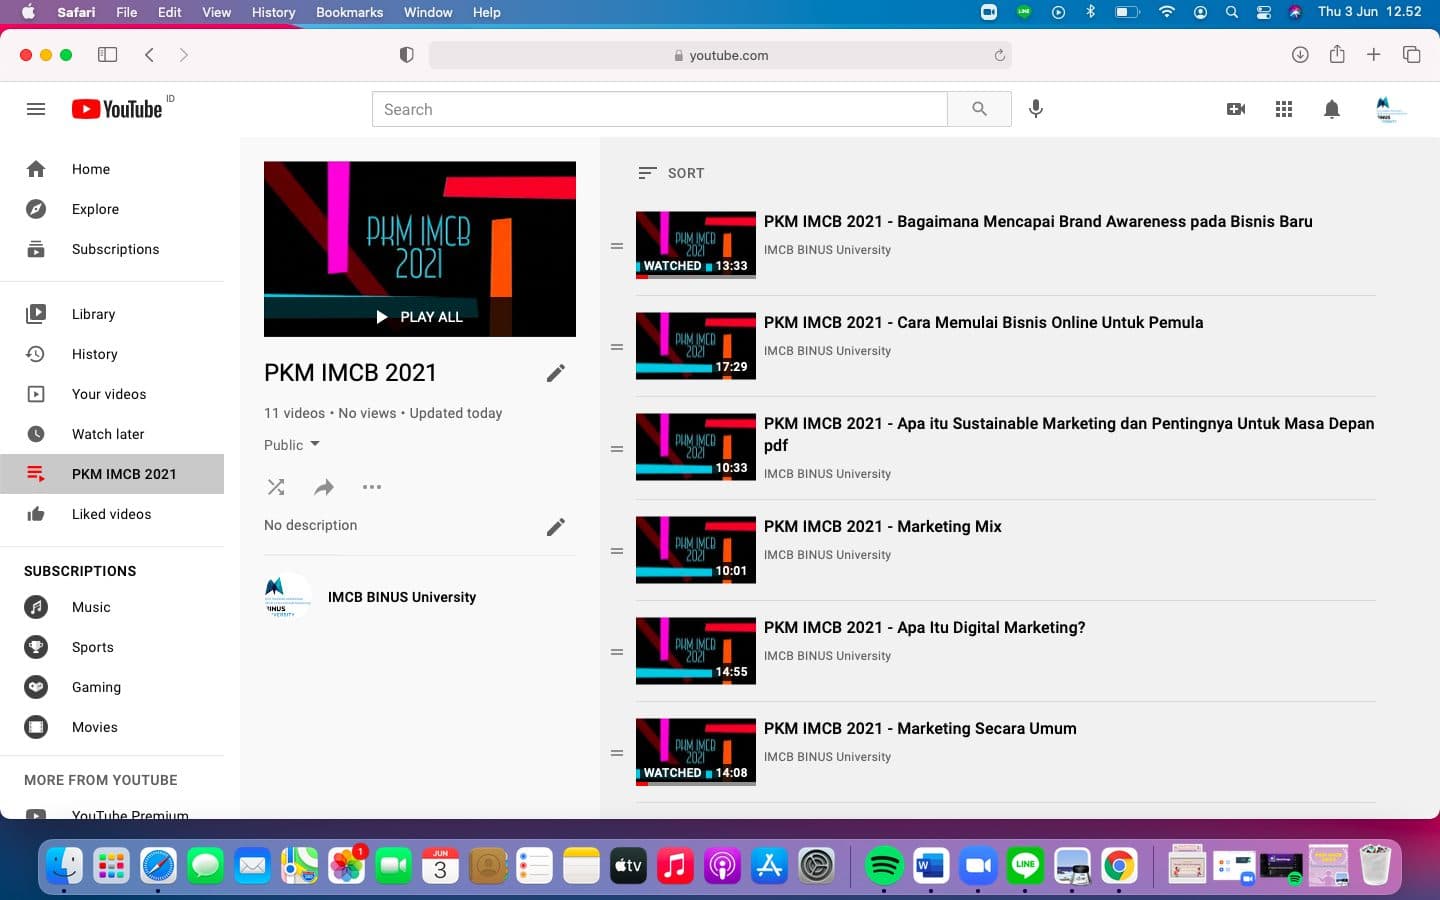Open the Cara Memulai Bisnis Online thumbnail
The height and width of the screenshot is (900, 1440).
pos(696,346)
